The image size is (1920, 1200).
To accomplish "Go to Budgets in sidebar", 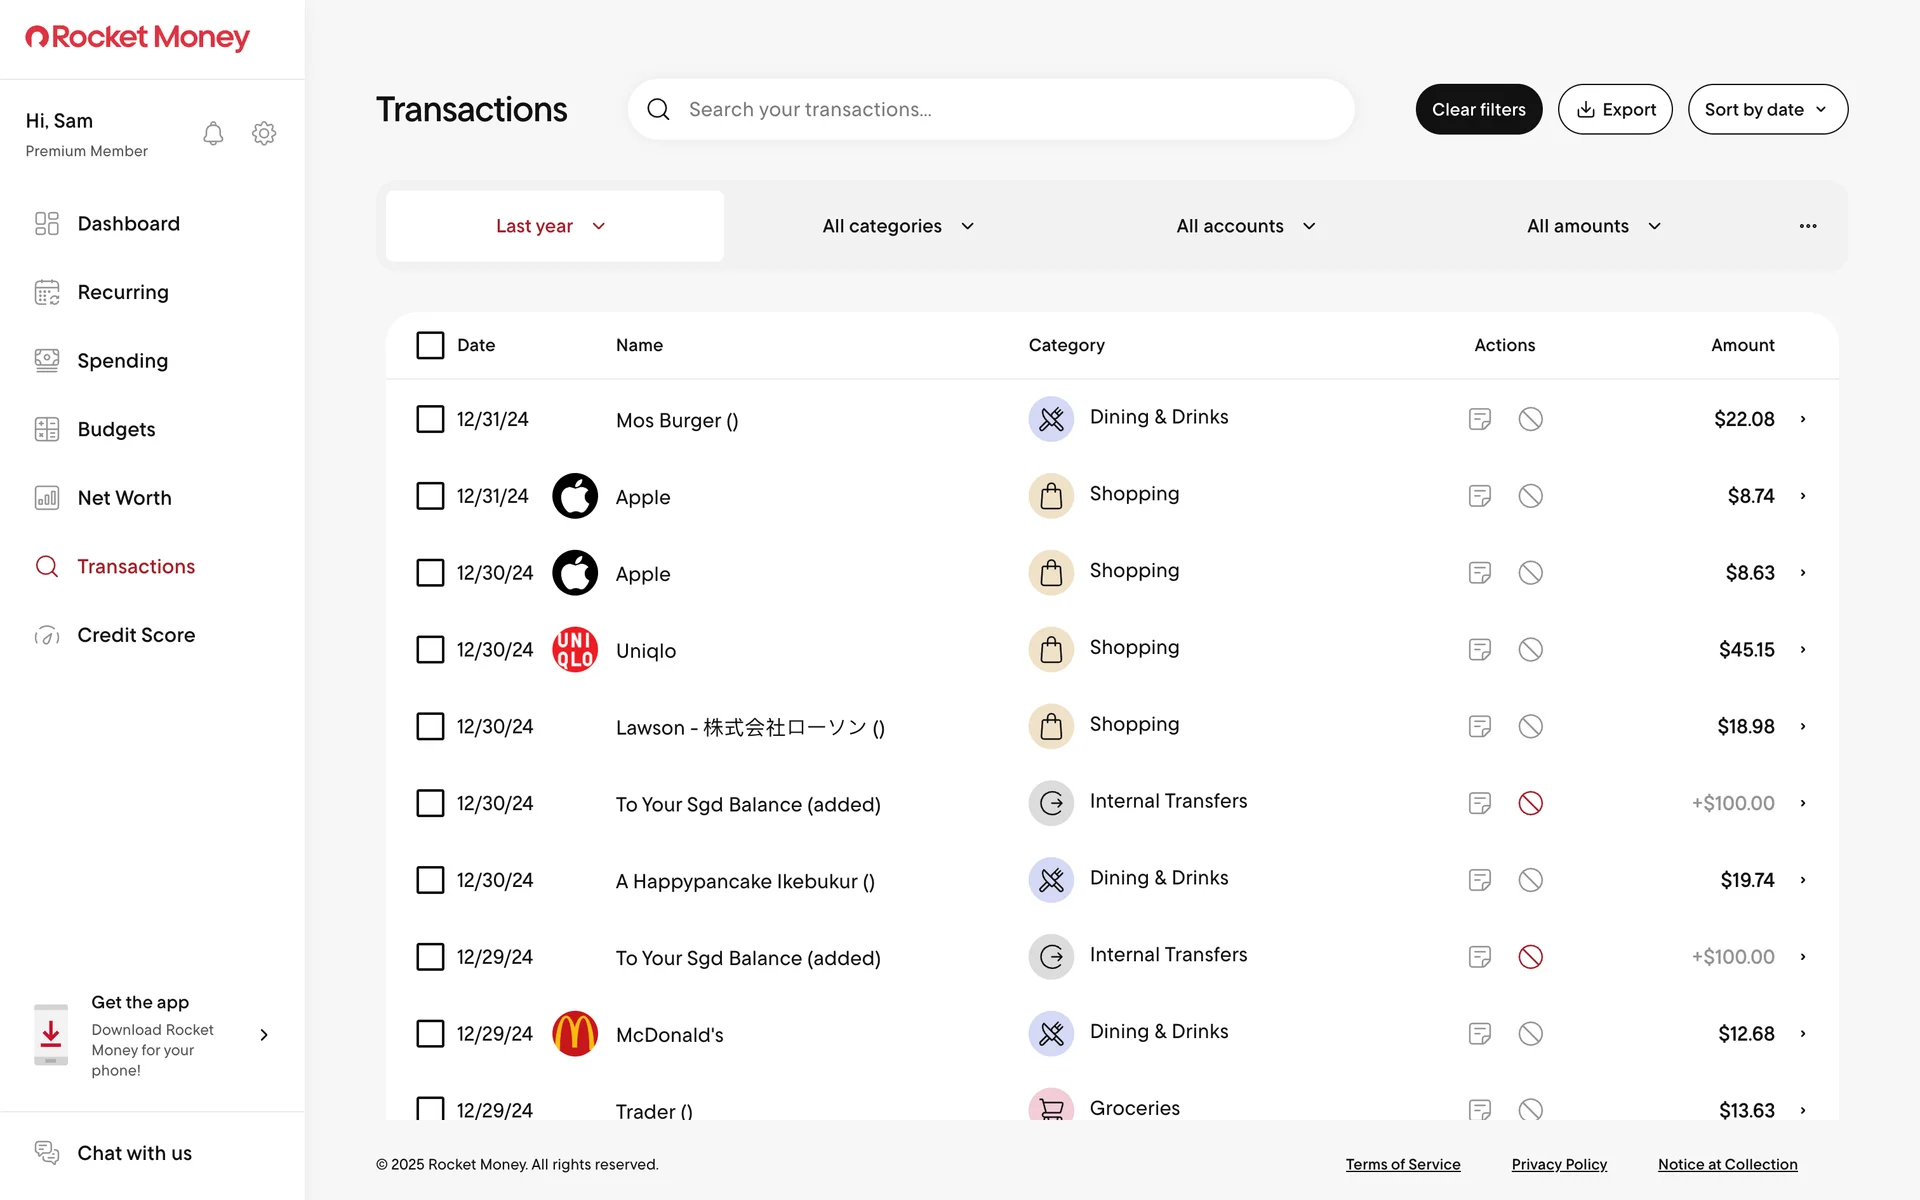I will click(116, 429).
